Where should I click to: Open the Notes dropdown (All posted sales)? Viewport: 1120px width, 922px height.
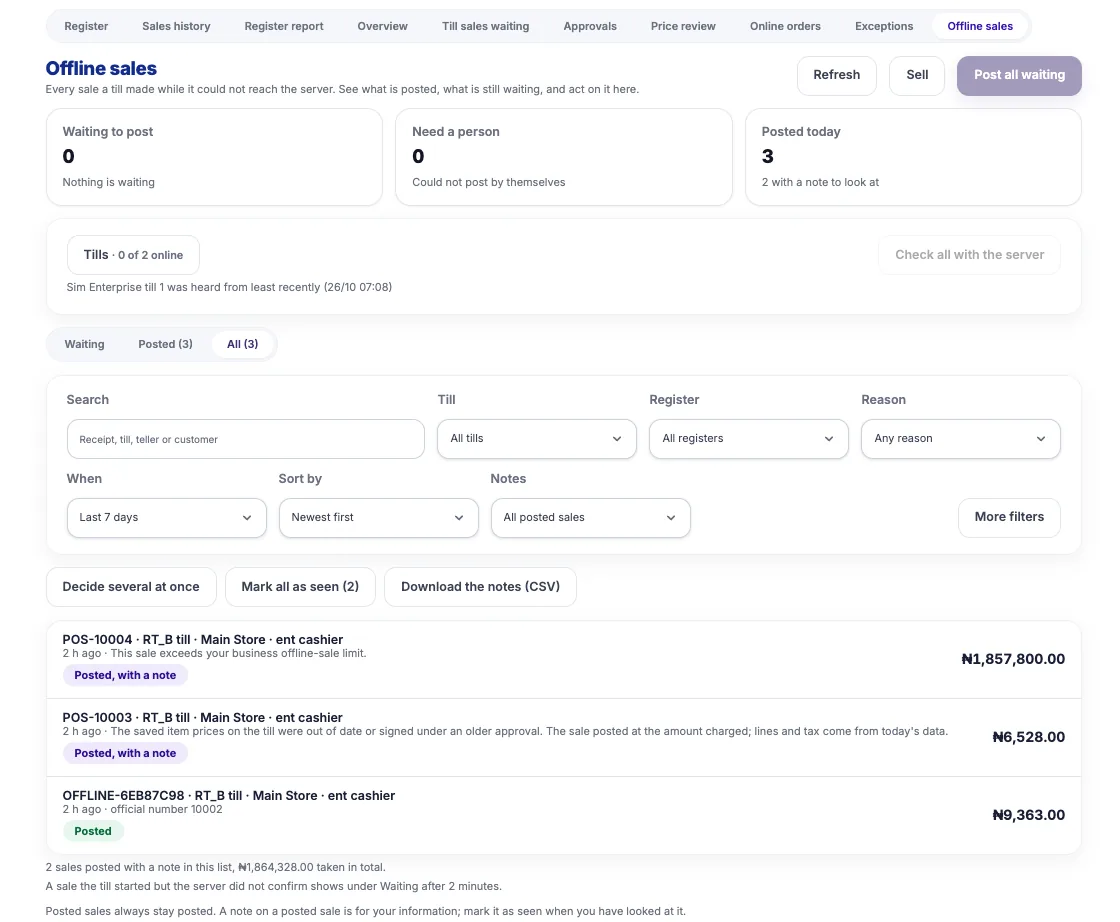[x=591, y=518]
